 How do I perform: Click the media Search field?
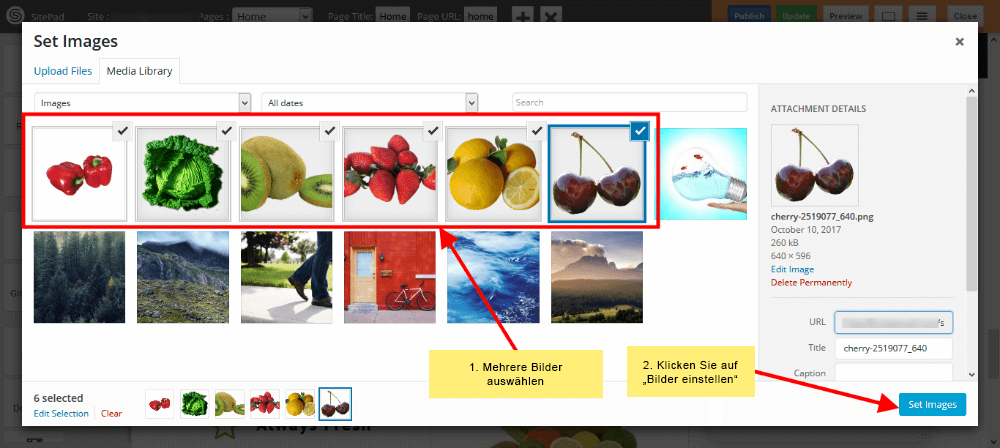click(629, 102)
